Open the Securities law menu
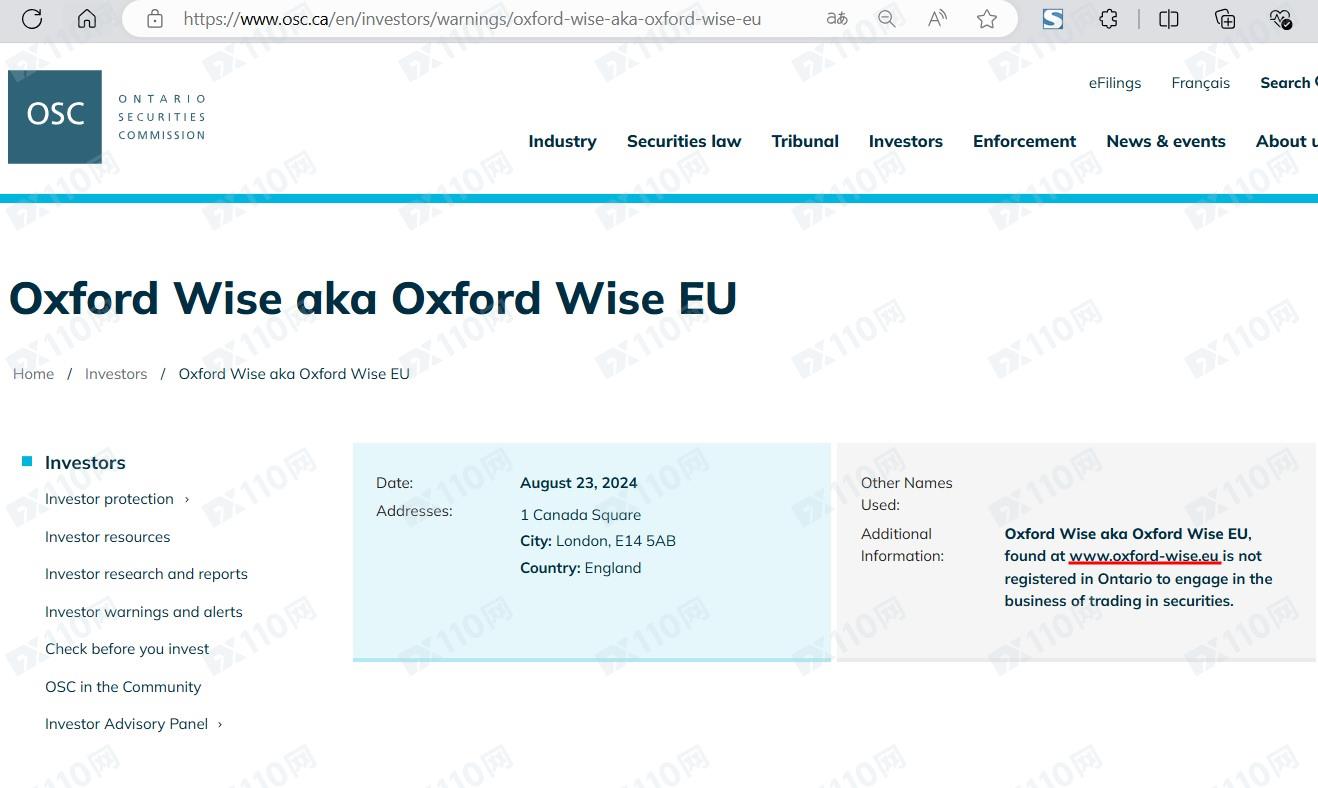Screen dimensions: 1318x788 (x=684, y=141)
